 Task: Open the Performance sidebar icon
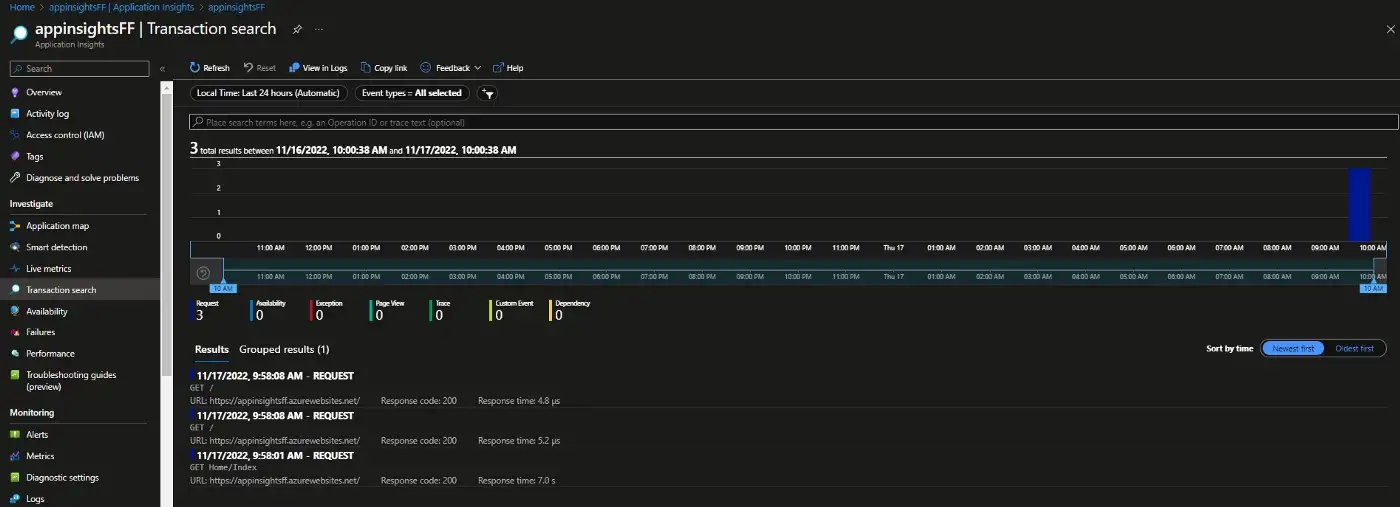tap(15, 353)
